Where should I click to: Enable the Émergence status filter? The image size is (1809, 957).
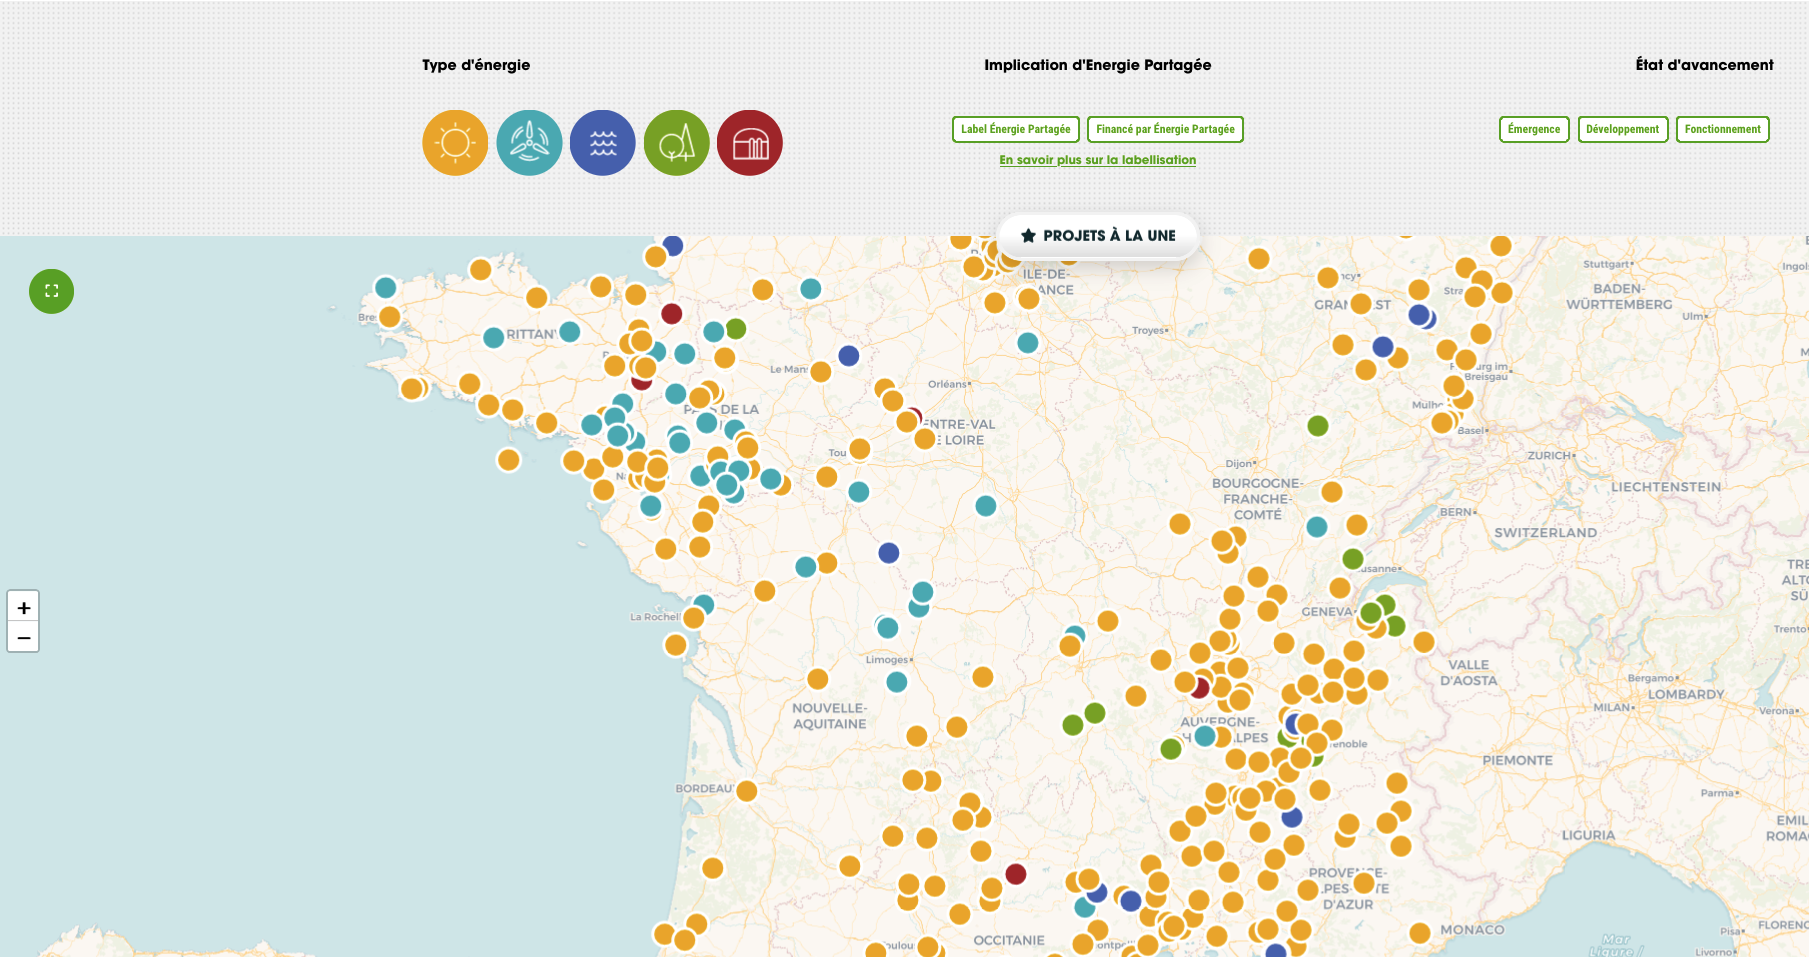pyautogui.click(x=1533, y=129)
